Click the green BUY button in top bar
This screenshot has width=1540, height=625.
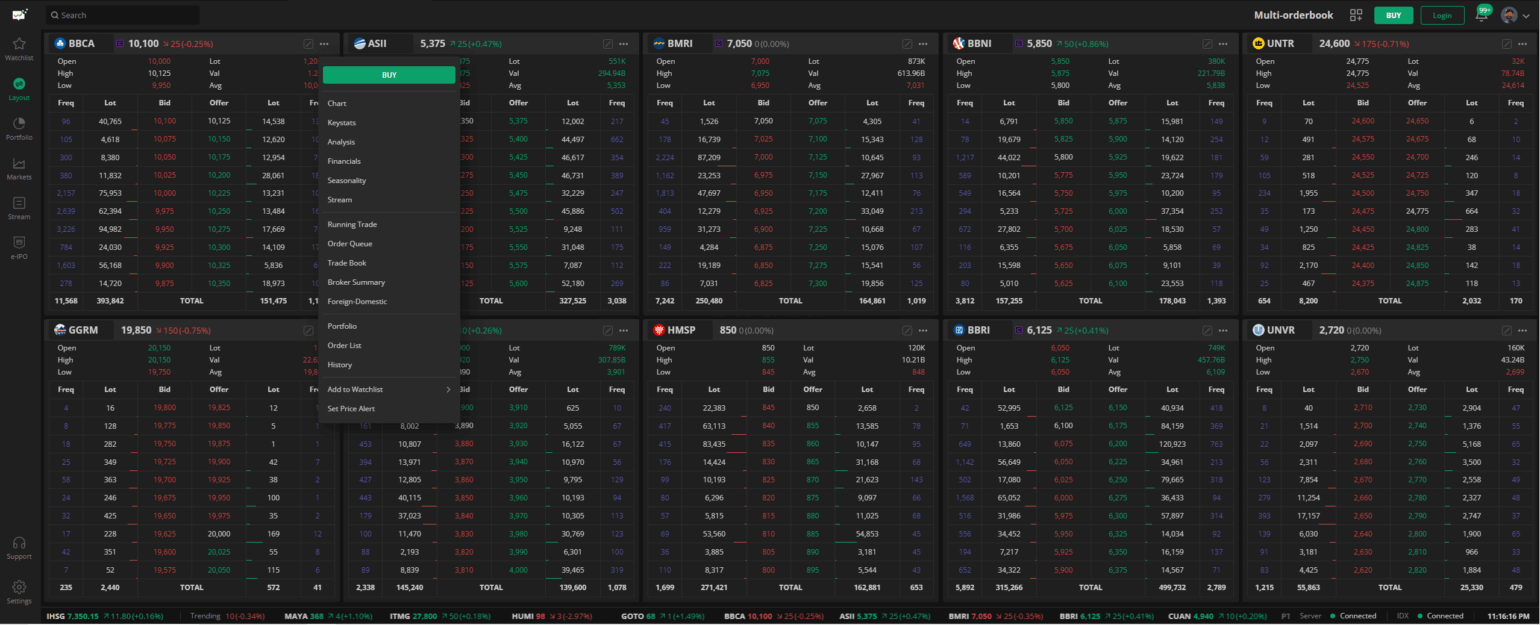tap(1394, 15)
